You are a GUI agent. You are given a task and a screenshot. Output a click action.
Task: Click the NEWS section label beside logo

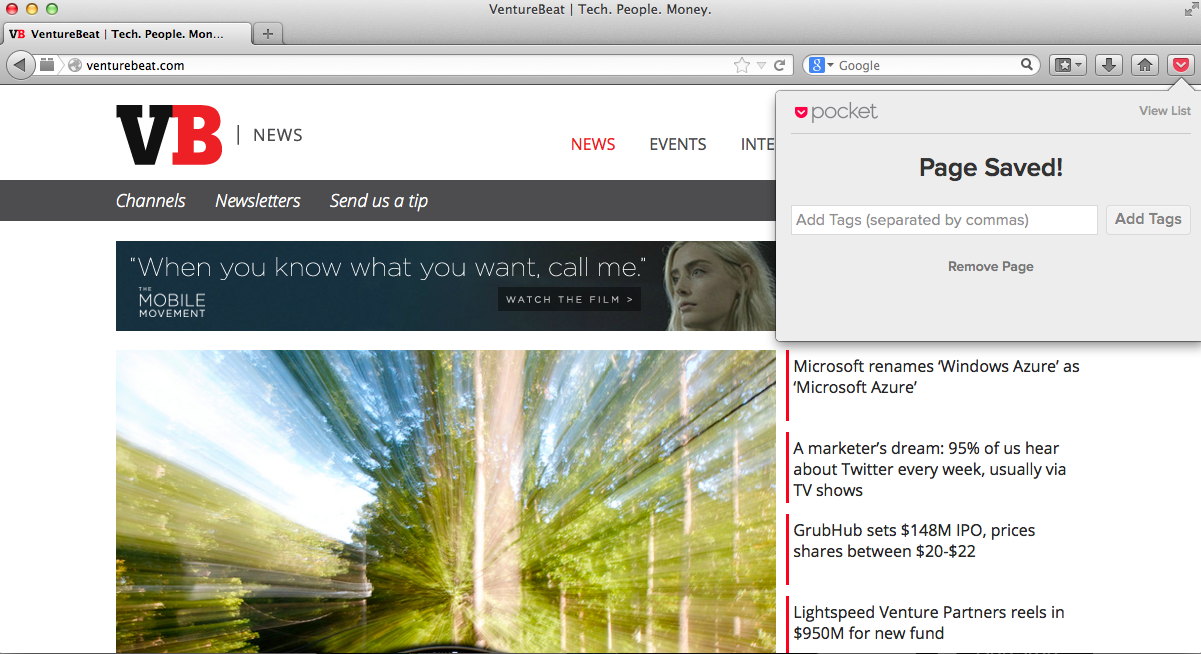[x=277, y=135]
